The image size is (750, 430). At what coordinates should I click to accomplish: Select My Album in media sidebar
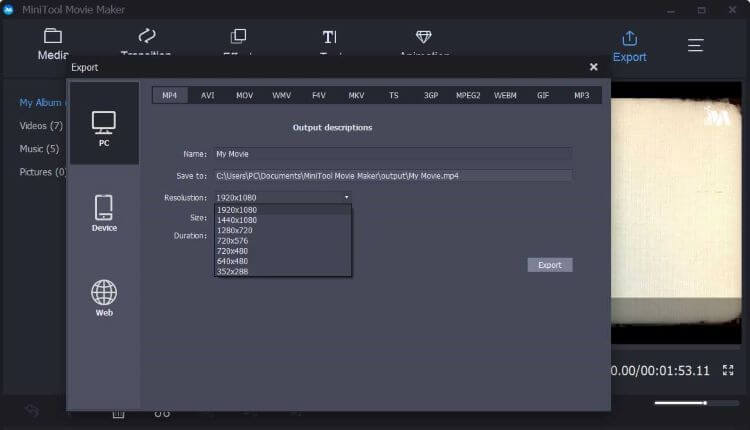43,102
